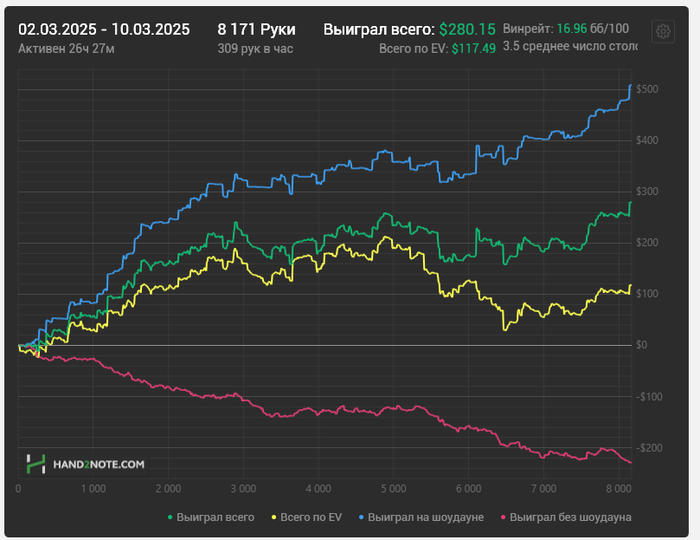Click the 5 000 x-axis label

click(x=393, y=489)
